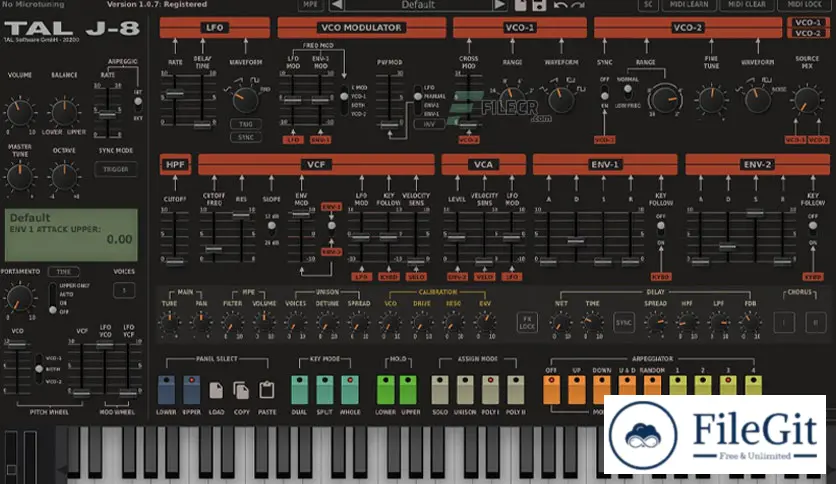Enable WHOLE key mode
Image resolution: width=836 pixels, height=484 pixels.
350,390
